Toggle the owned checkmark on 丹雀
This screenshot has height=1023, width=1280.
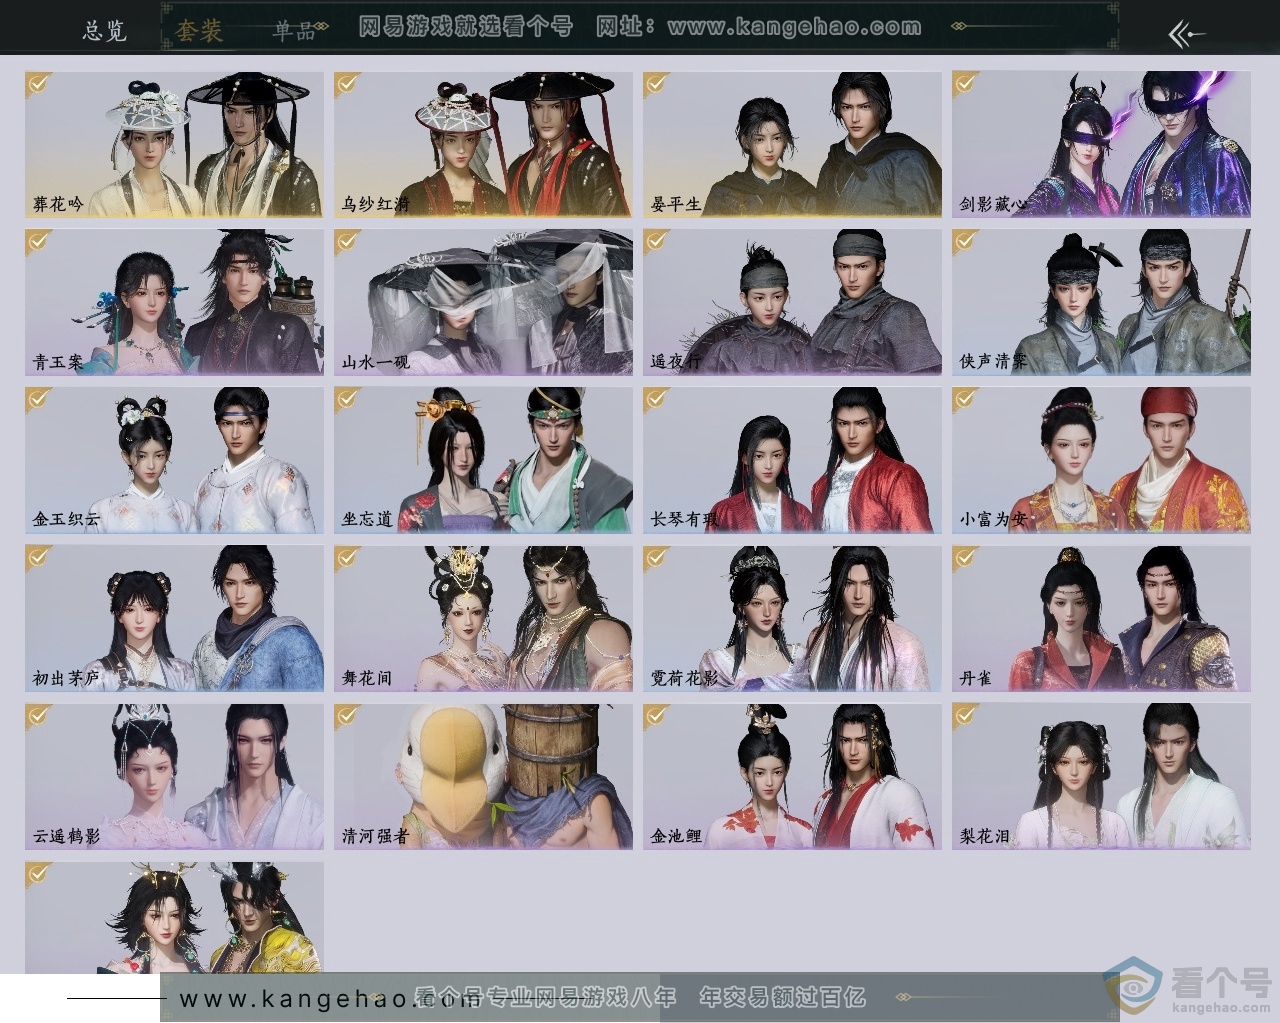tap(965, 557)
